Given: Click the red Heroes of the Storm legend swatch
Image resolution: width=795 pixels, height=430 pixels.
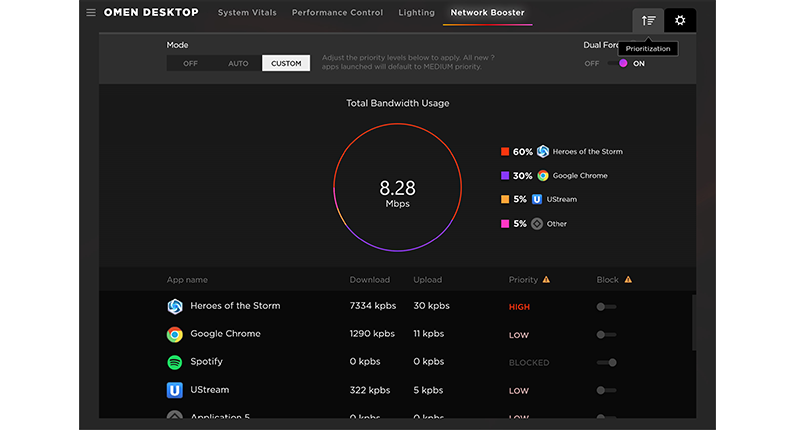Looking at the screenshot, I should 505,152.
